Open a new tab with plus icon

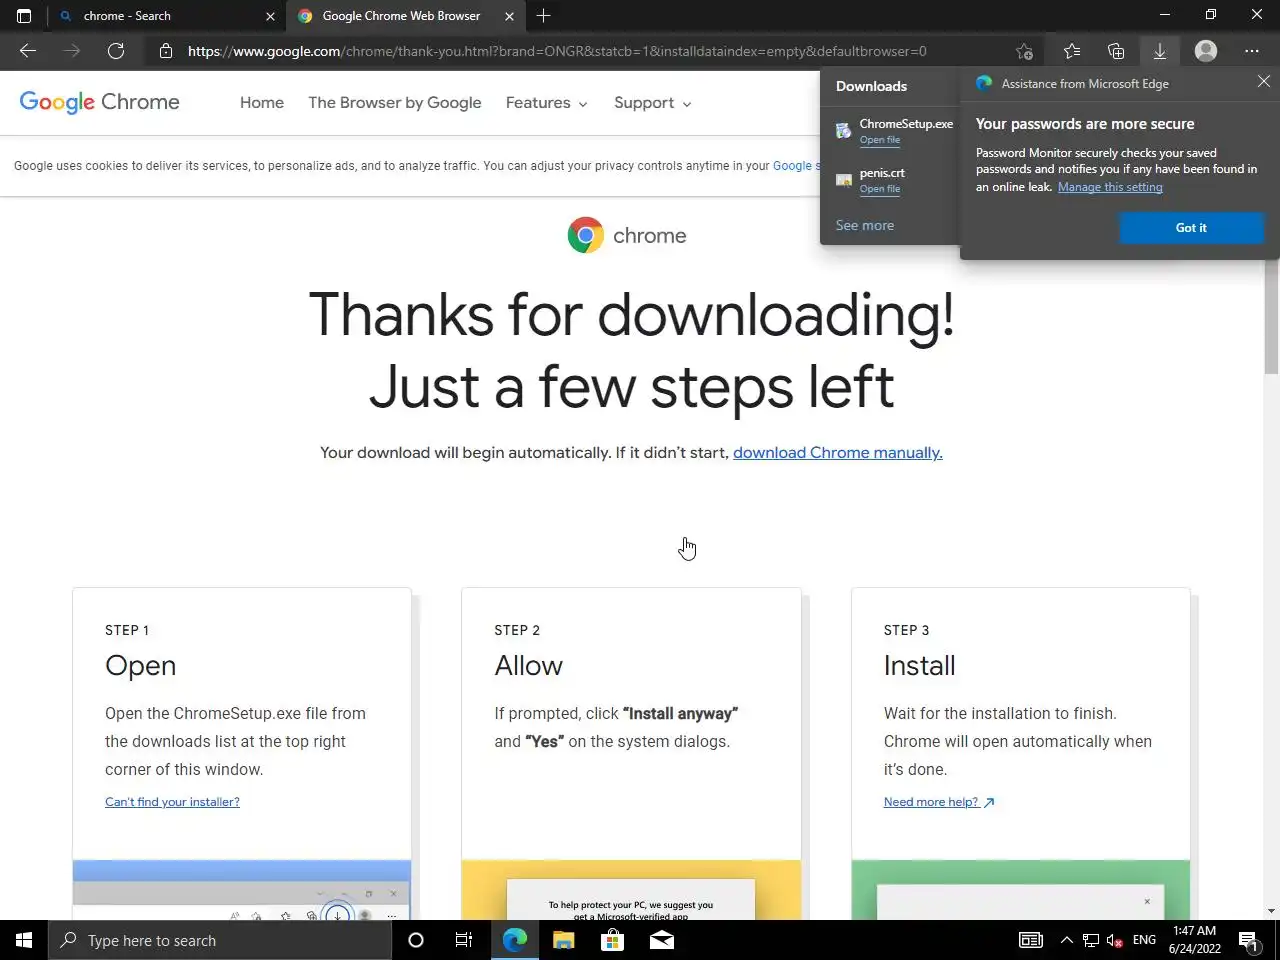[x=543, y=16]
